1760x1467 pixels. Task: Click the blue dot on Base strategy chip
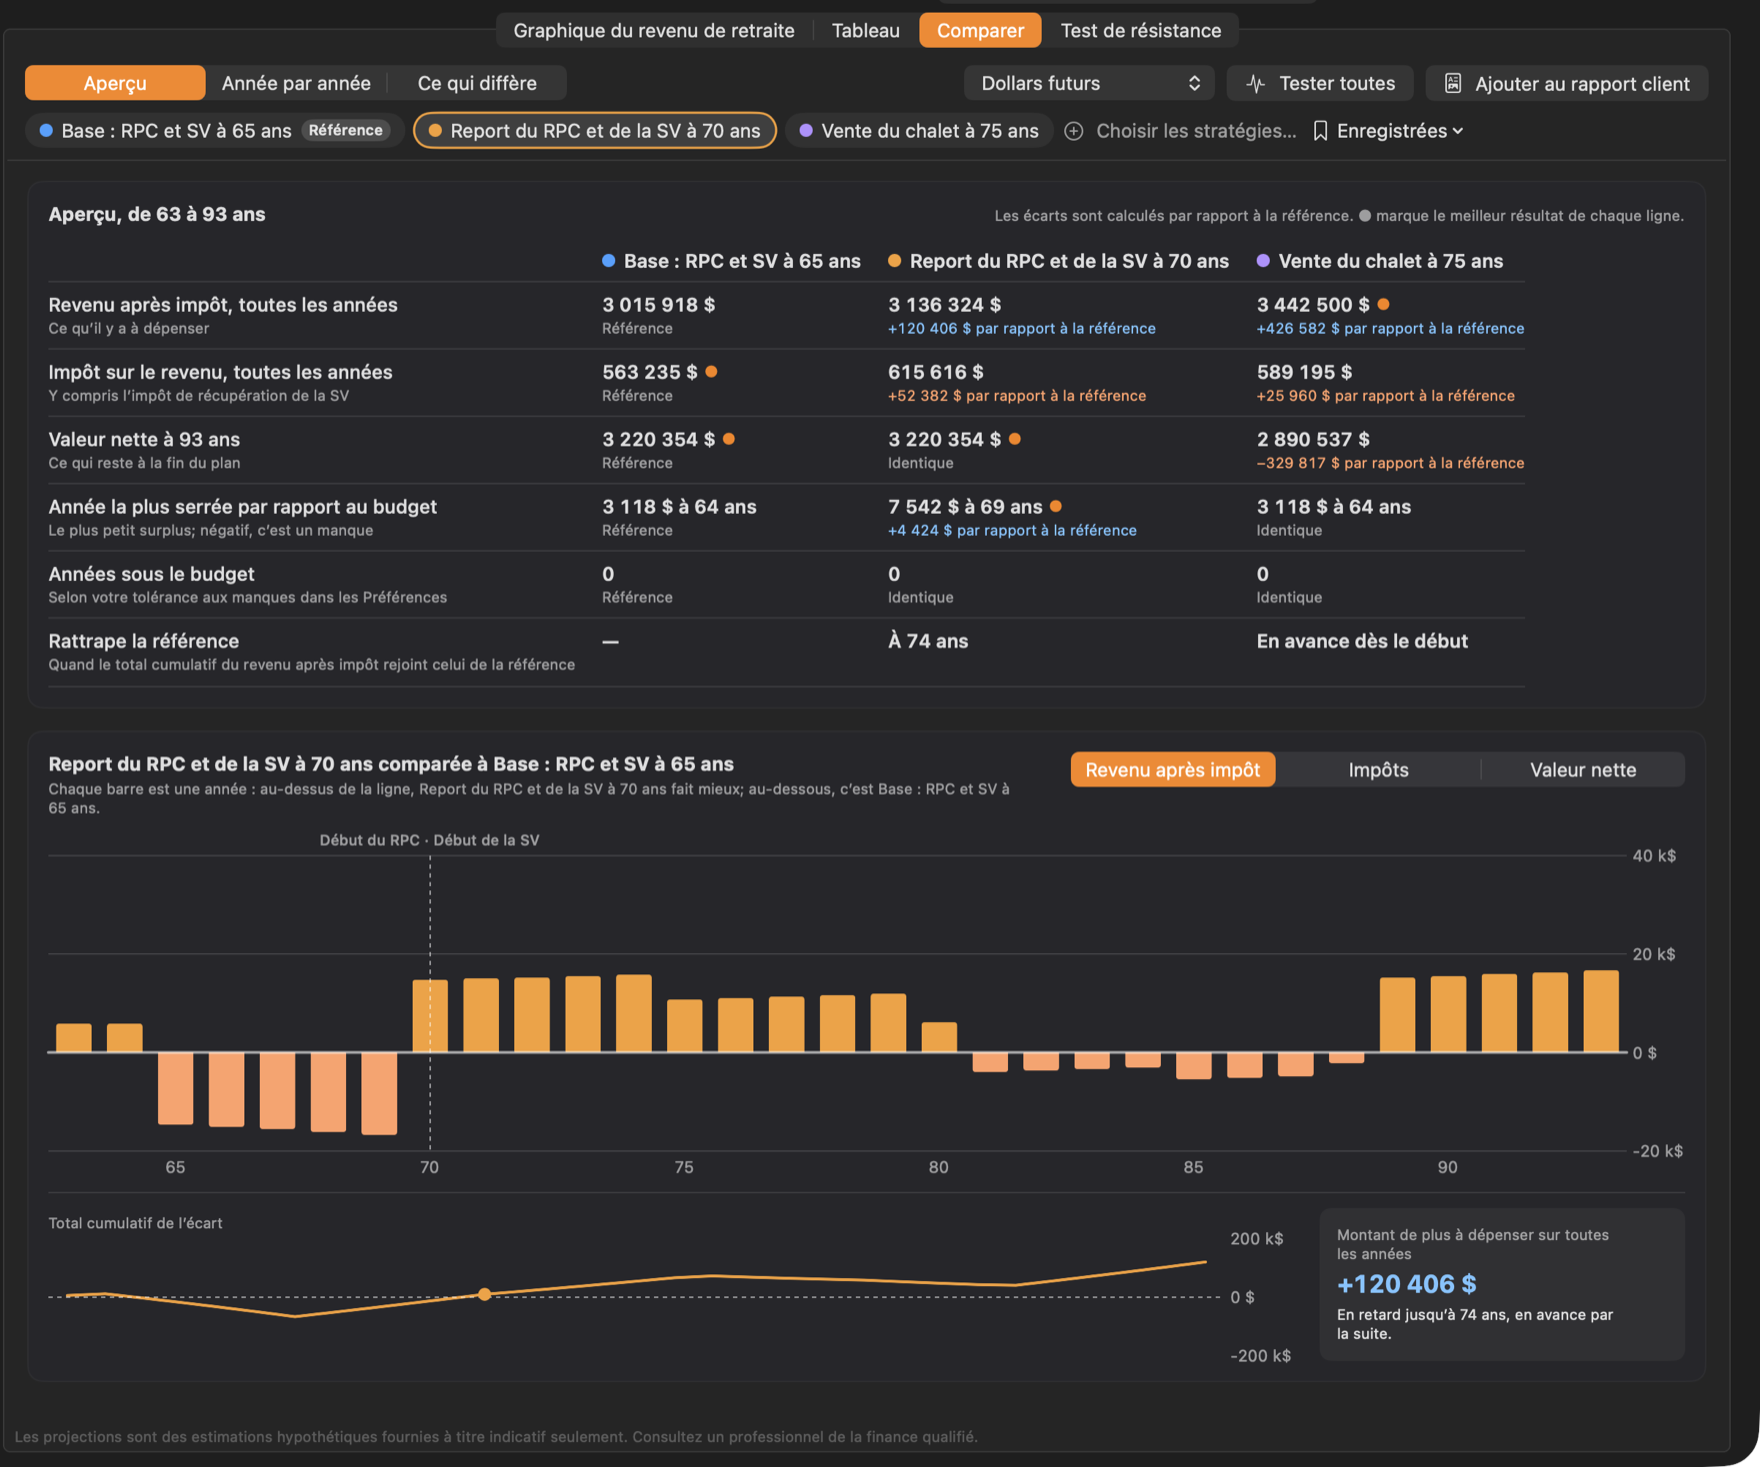pos(46,131)
